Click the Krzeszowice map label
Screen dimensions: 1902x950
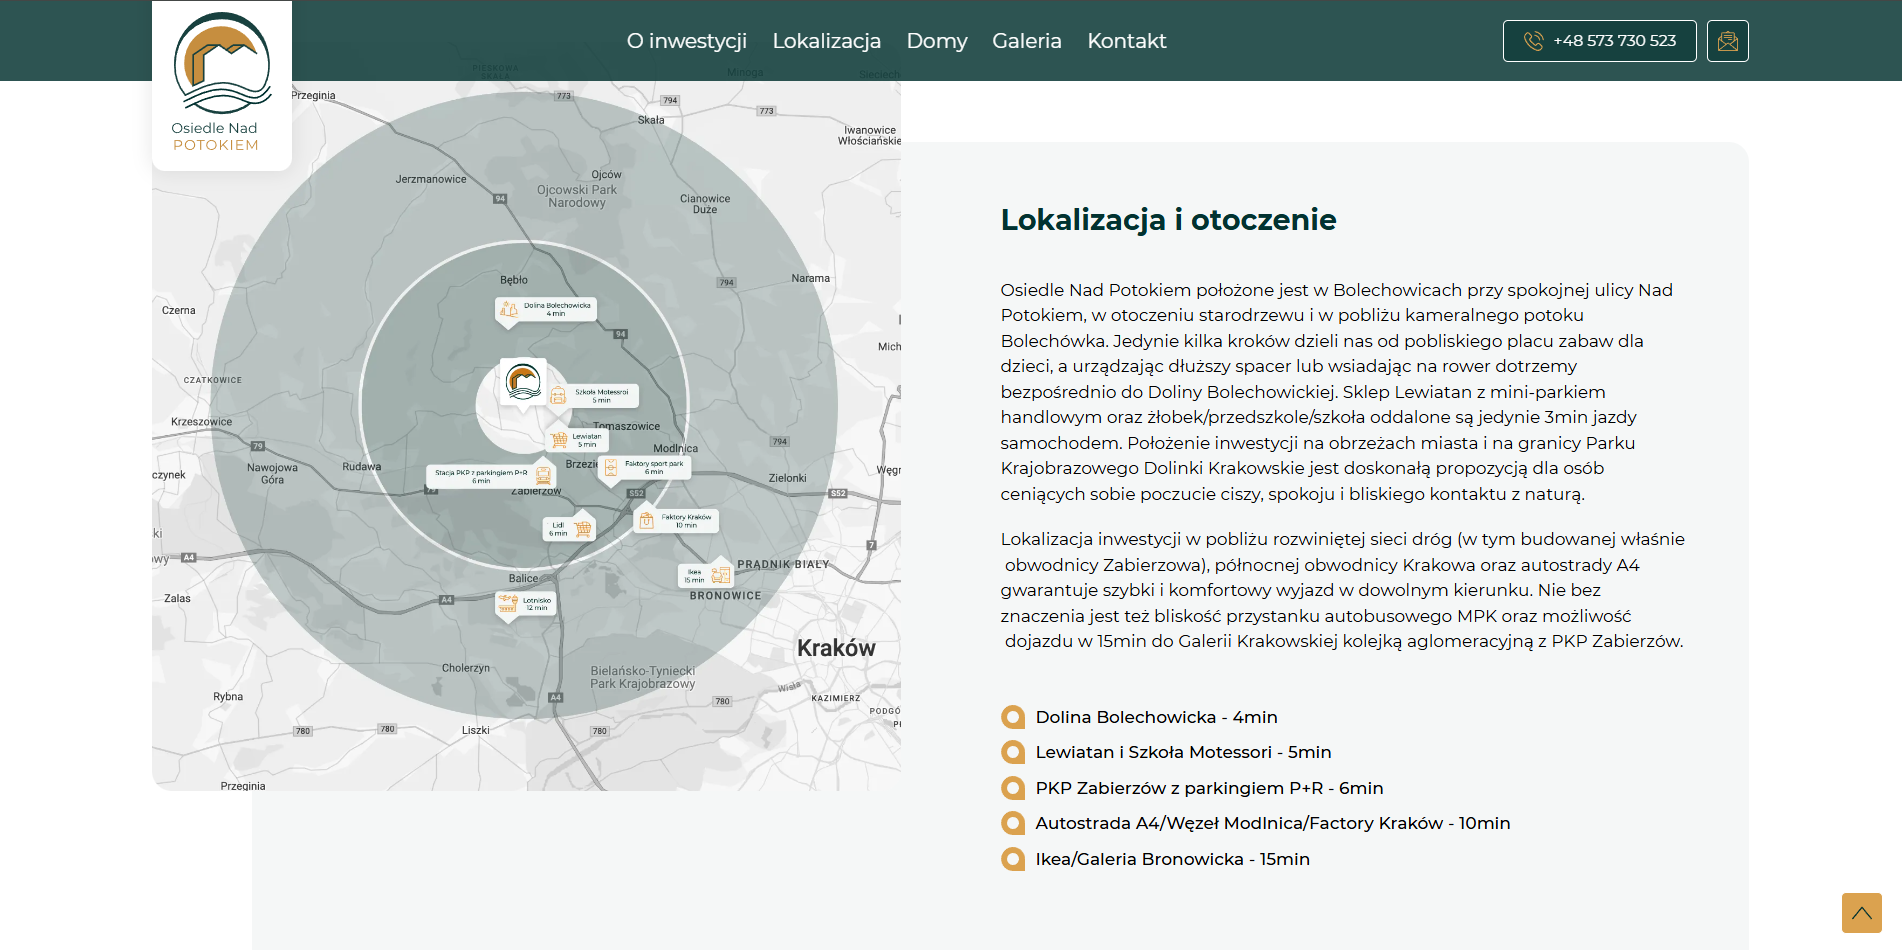(x=201, y=421)
